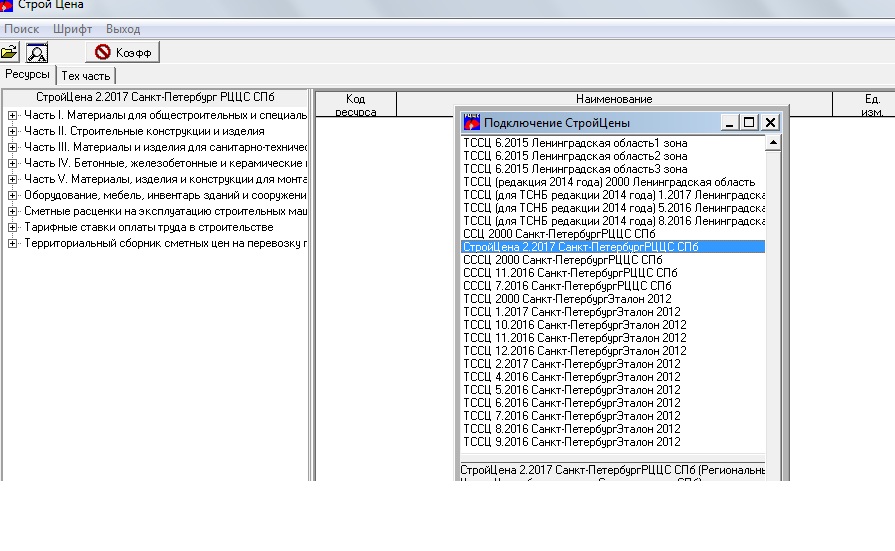Click the search magnifier toolbar icon

37,53
